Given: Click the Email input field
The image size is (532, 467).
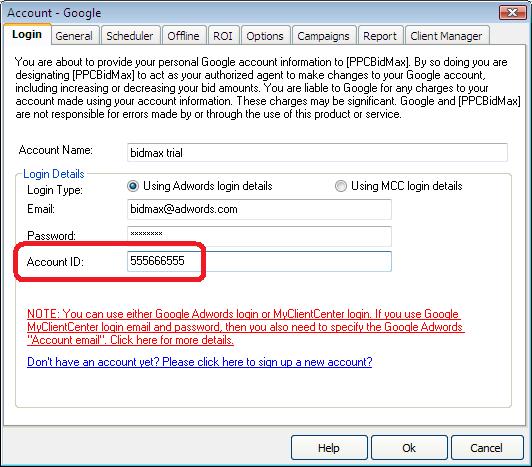Looking at the screenshot, I should (x=259, y=209).
